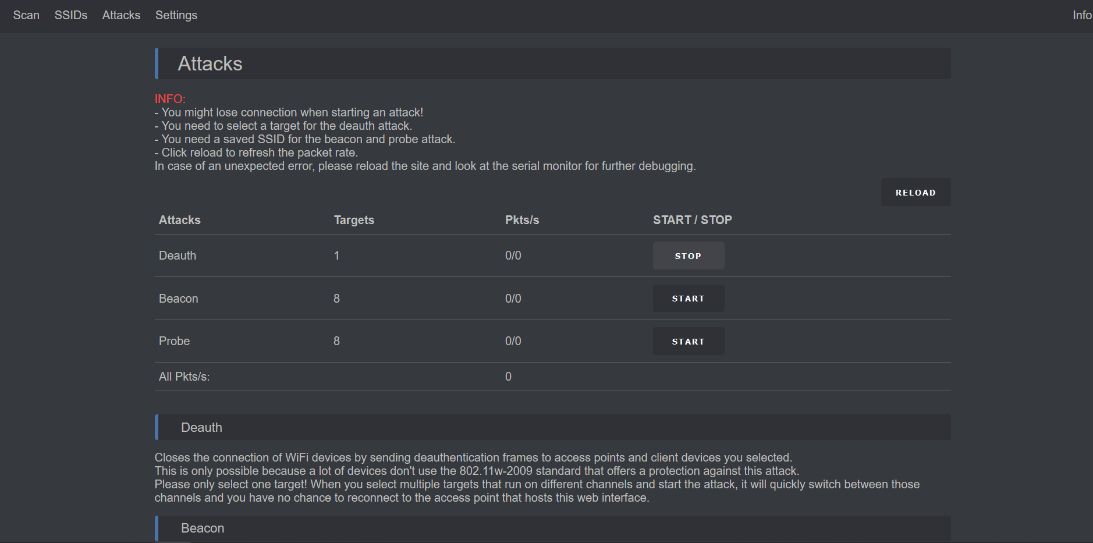
Task: Click the START / STOP column header
Action: (x=692, y=220)
